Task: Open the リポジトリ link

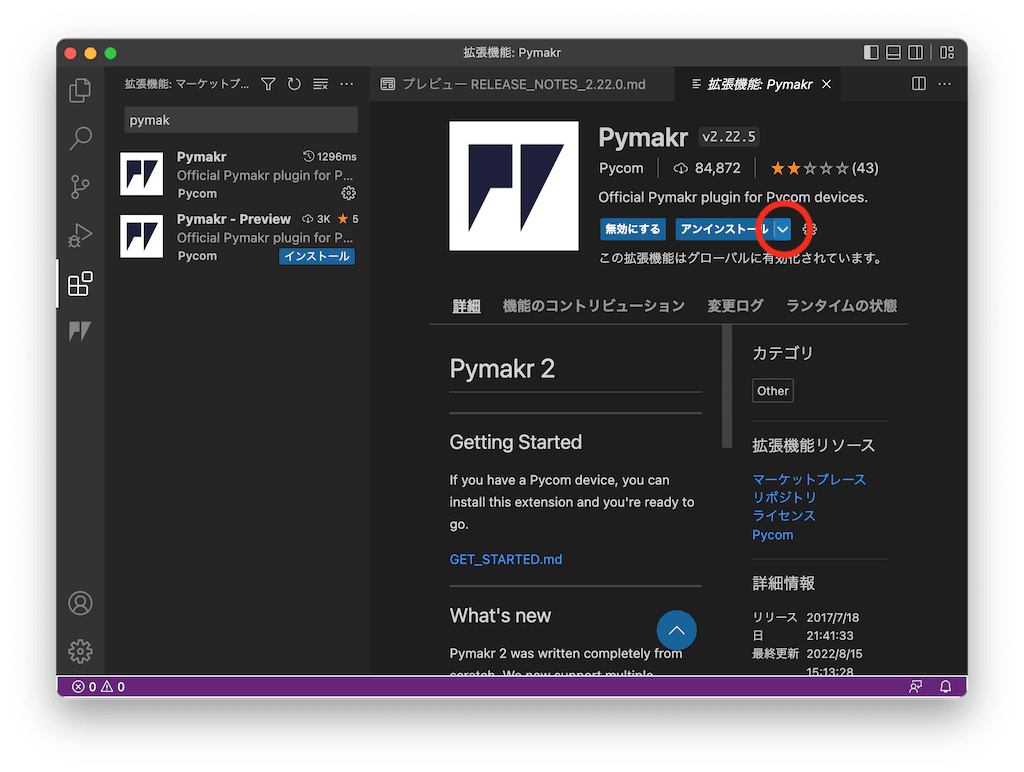Action: [784, 498]
